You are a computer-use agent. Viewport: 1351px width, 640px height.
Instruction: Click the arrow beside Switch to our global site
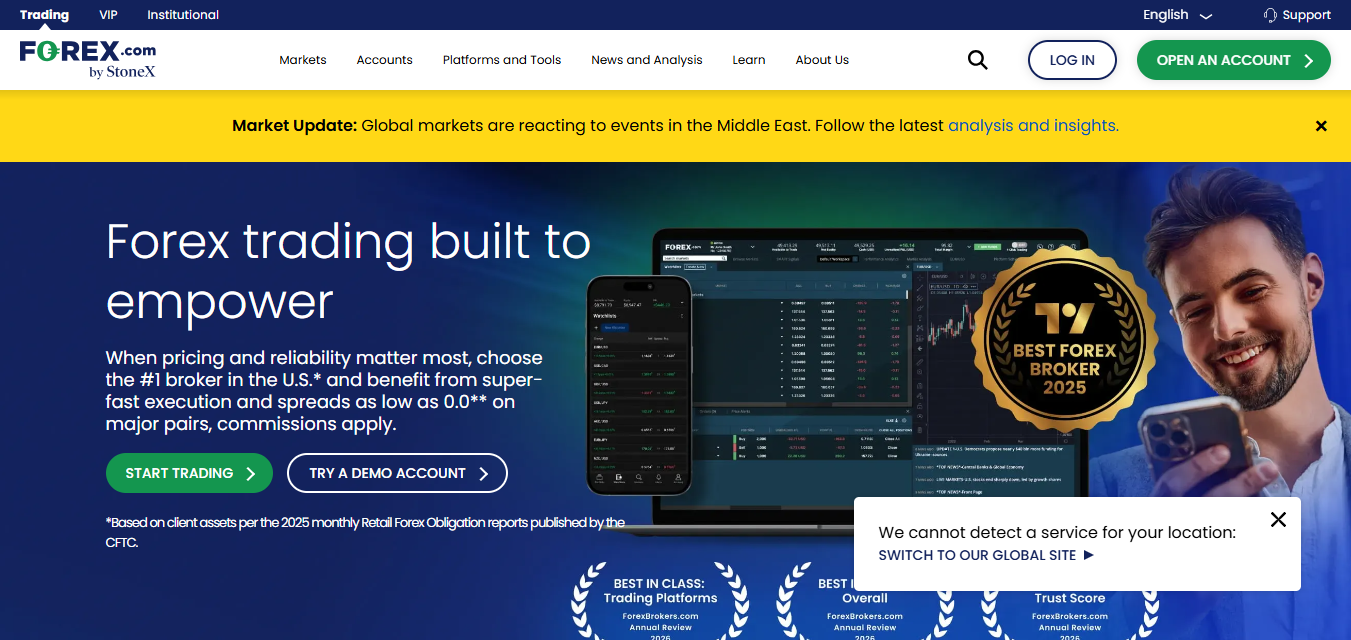click(x=1089, y=555)
